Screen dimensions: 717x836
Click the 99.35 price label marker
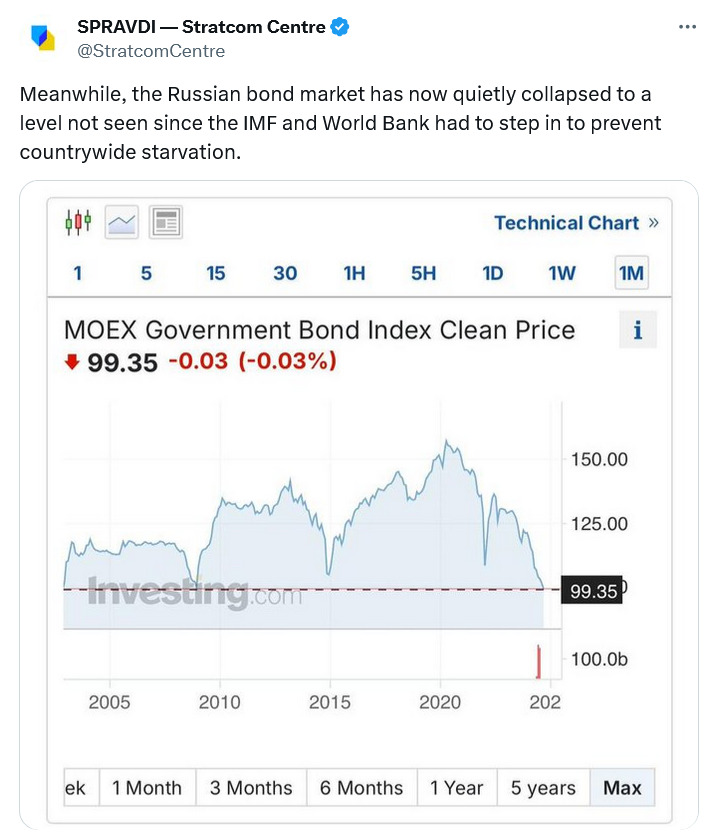point(593,591)
